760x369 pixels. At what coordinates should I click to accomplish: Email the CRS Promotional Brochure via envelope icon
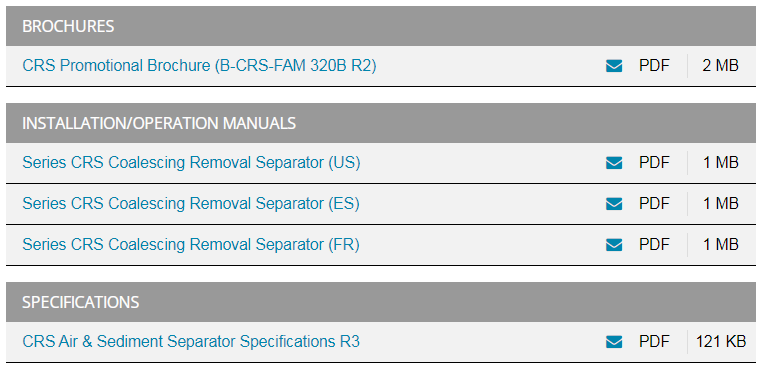click(x=614, y=66)
